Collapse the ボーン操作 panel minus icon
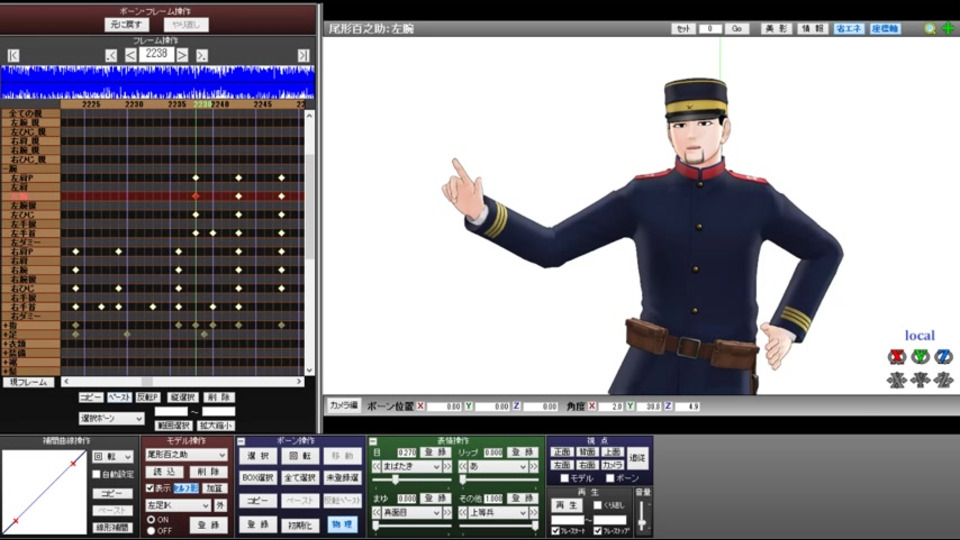The image size is (960, 540). (x=241, y=441)
